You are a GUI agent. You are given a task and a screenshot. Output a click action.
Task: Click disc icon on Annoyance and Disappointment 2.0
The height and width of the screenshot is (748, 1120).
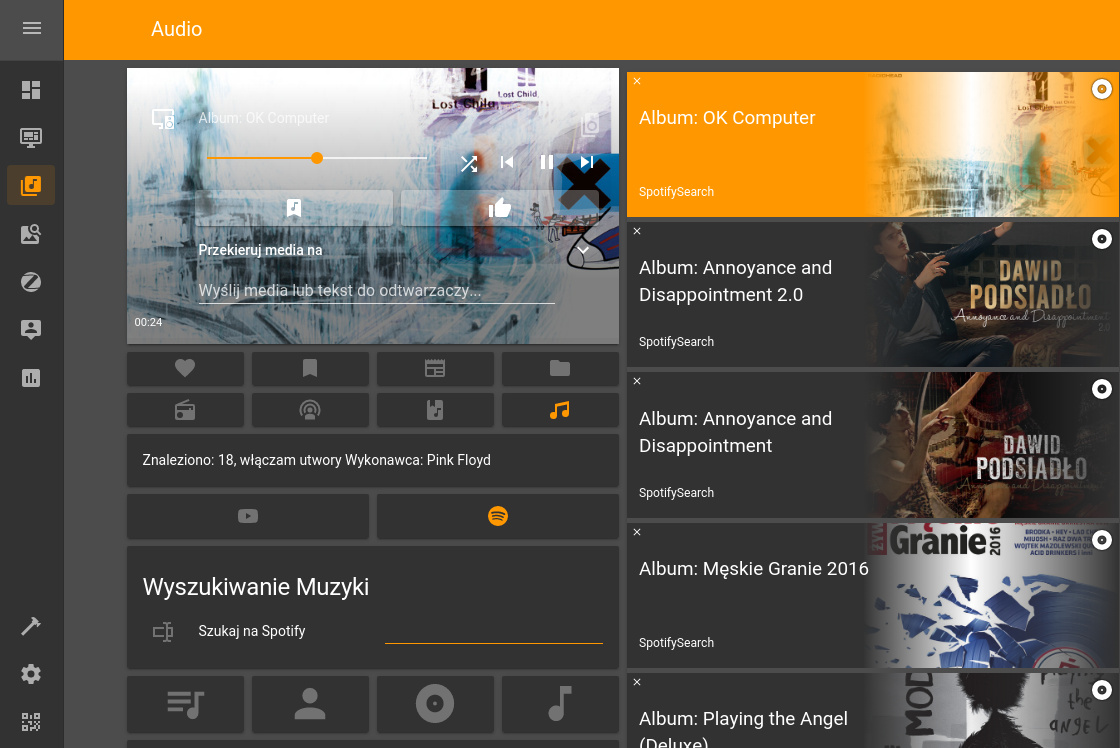pos(1101,239)
